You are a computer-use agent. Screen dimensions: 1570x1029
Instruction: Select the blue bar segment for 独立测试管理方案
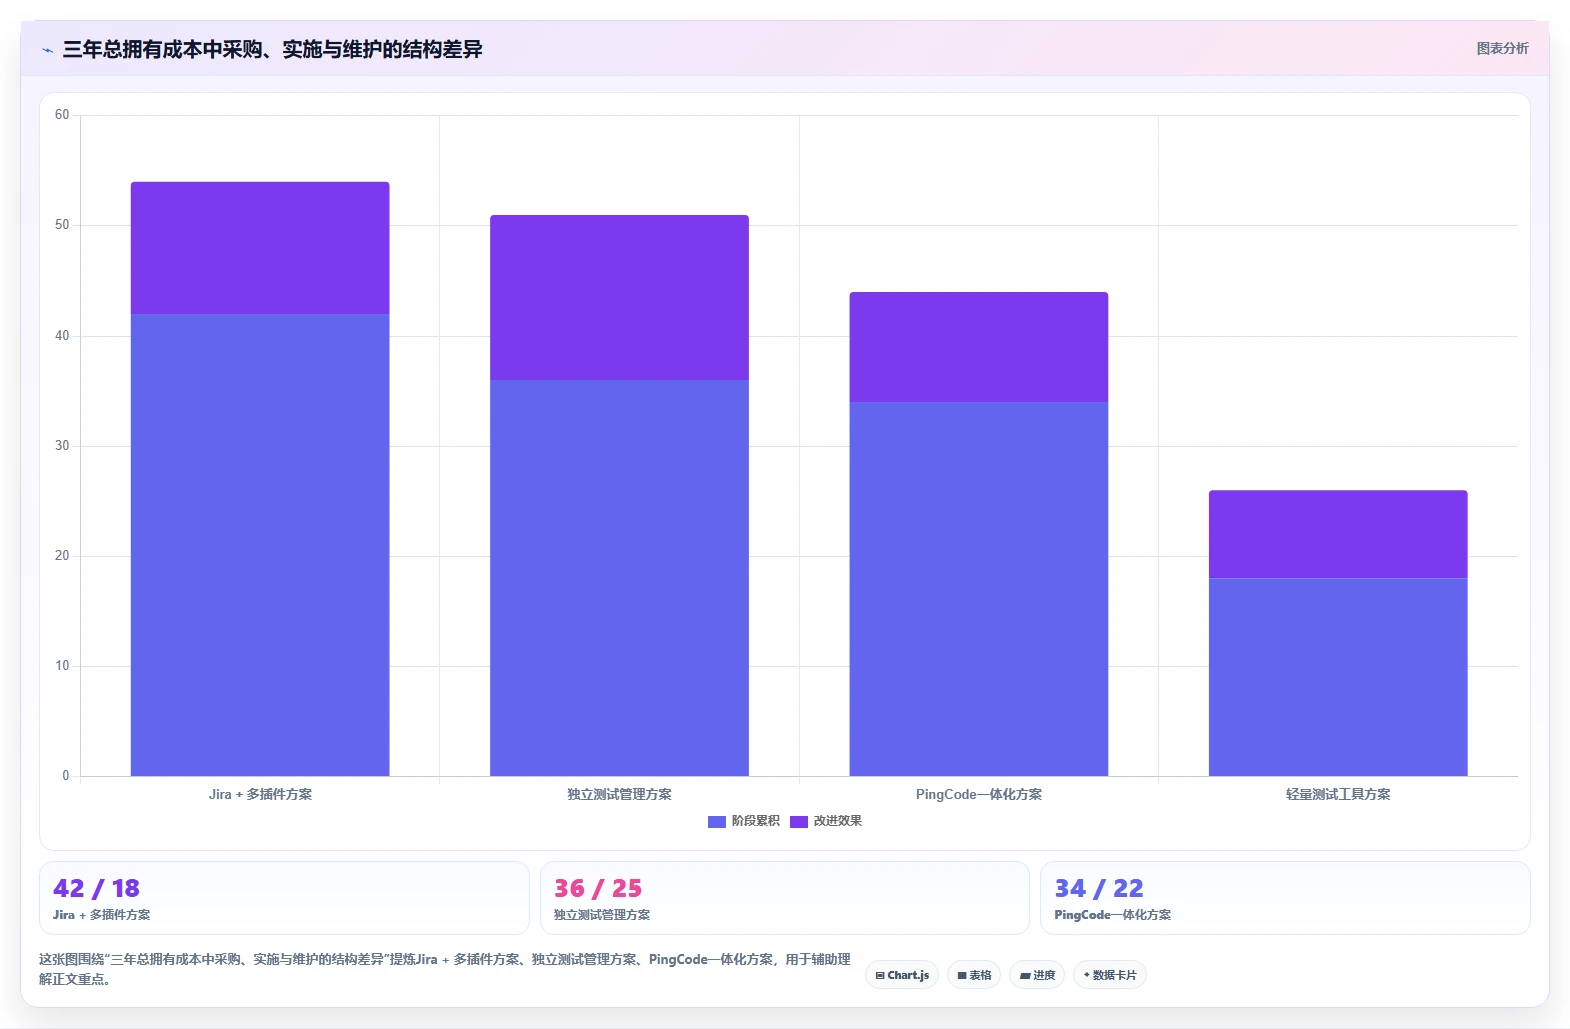pyautogui.click(x=619, y=578)
